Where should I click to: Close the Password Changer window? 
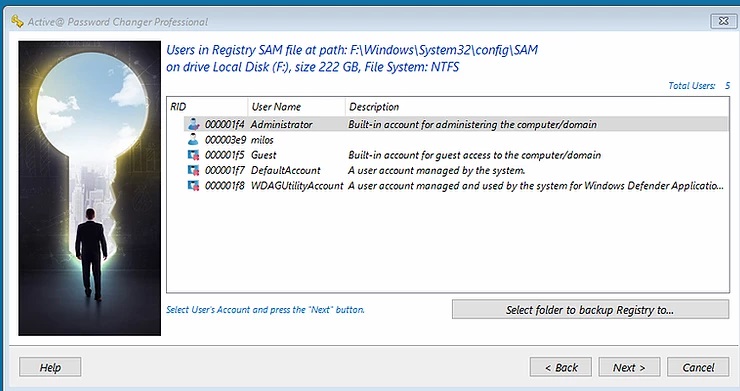click(x=723, y=21)
